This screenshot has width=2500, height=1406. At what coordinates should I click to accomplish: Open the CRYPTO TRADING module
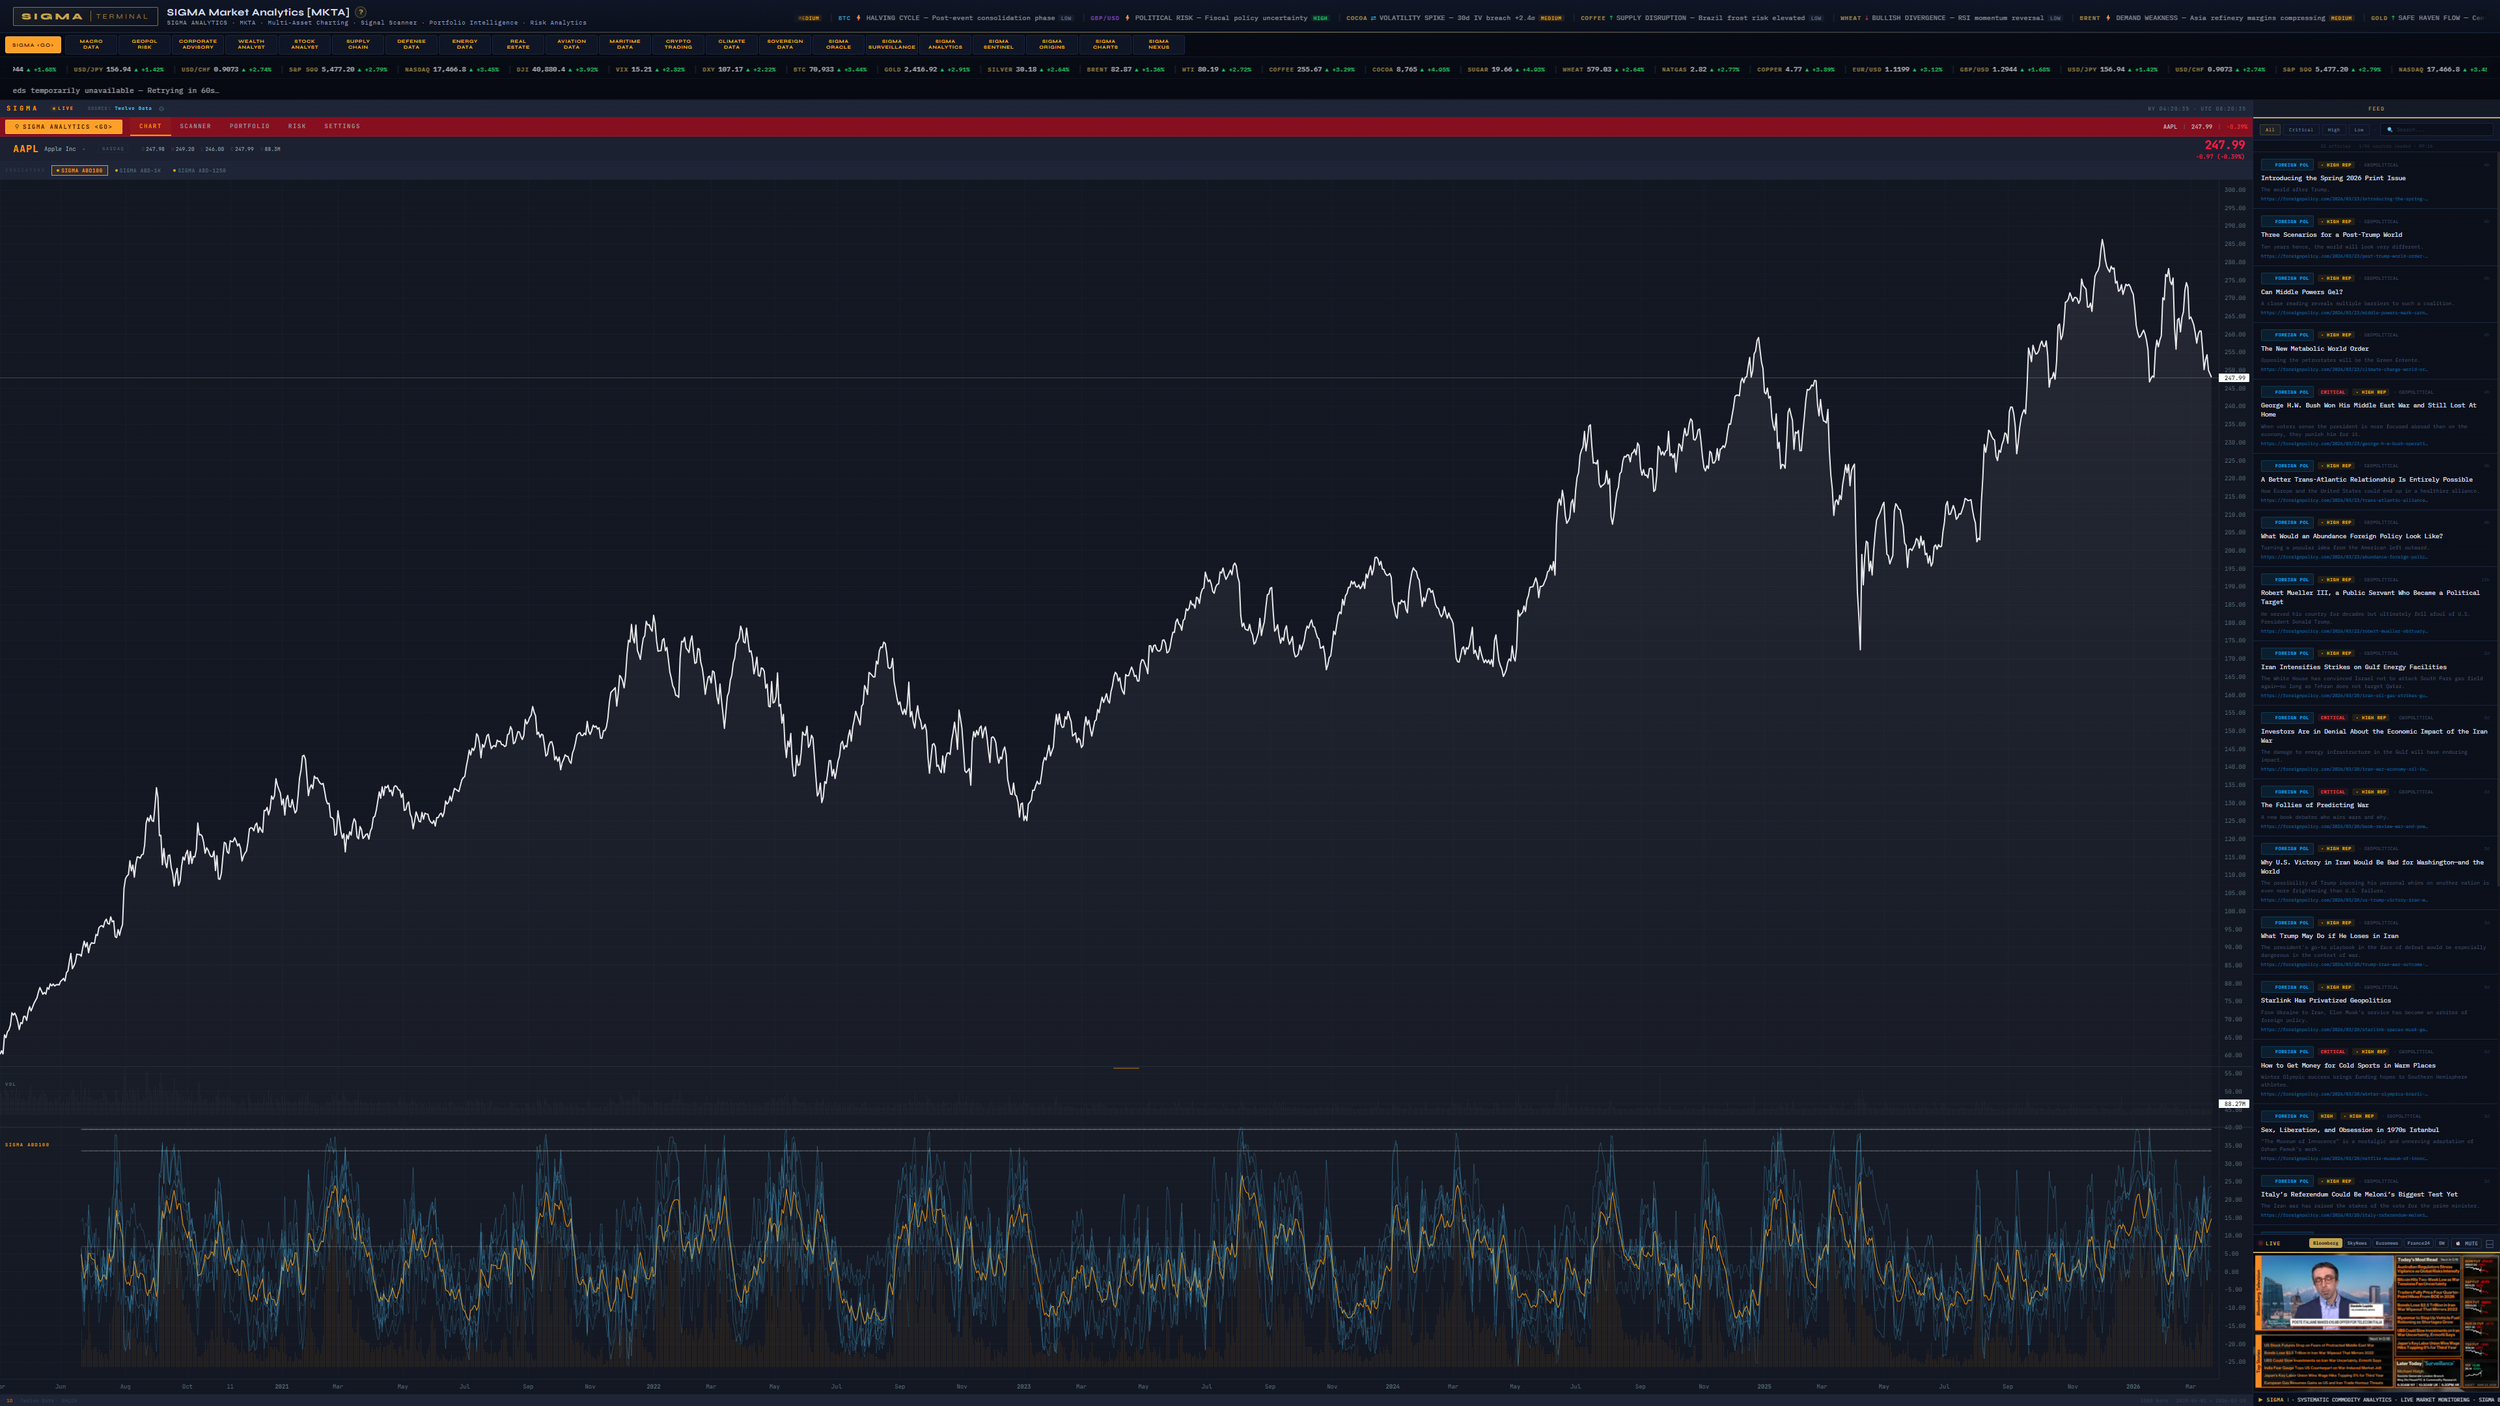(x=679, y=44)
